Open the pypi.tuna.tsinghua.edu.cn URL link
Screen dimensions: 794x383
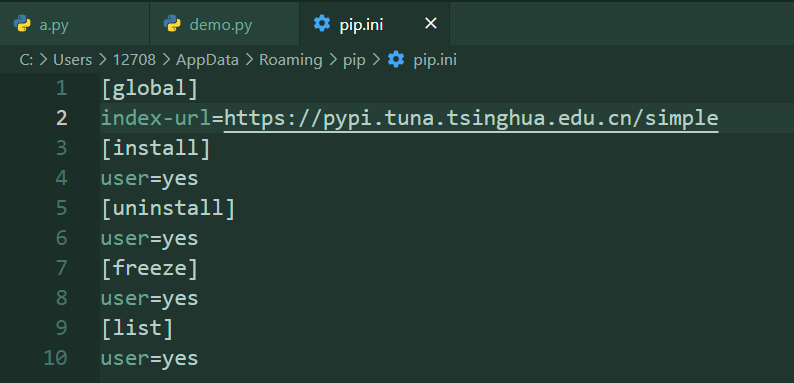[x=471, y=119]
